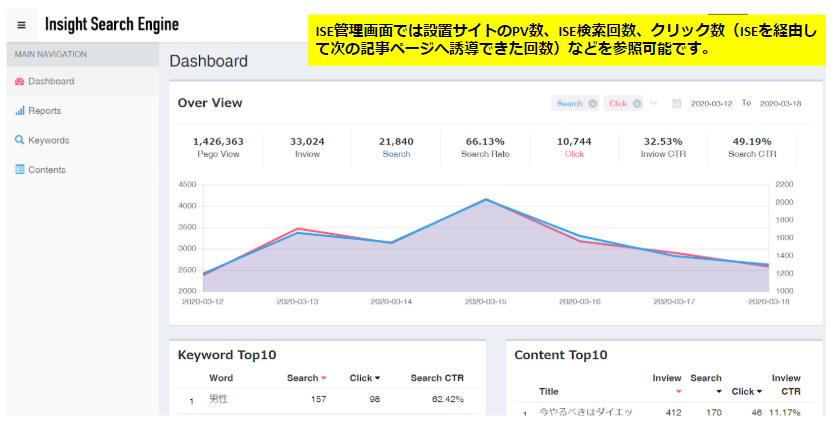Click the end date 2020-03-18 field
This screenshot has width=834, height=422.
[x=780, y=104]
